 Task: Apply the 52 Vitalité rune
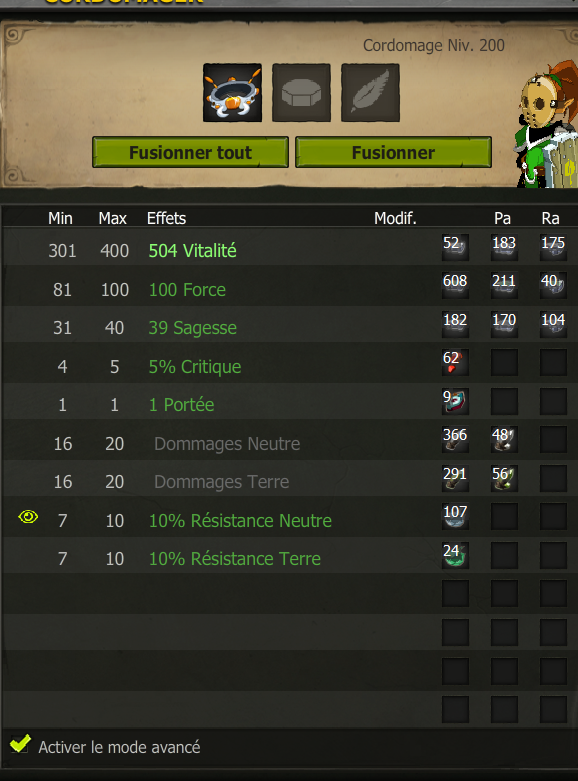(455, 247)
